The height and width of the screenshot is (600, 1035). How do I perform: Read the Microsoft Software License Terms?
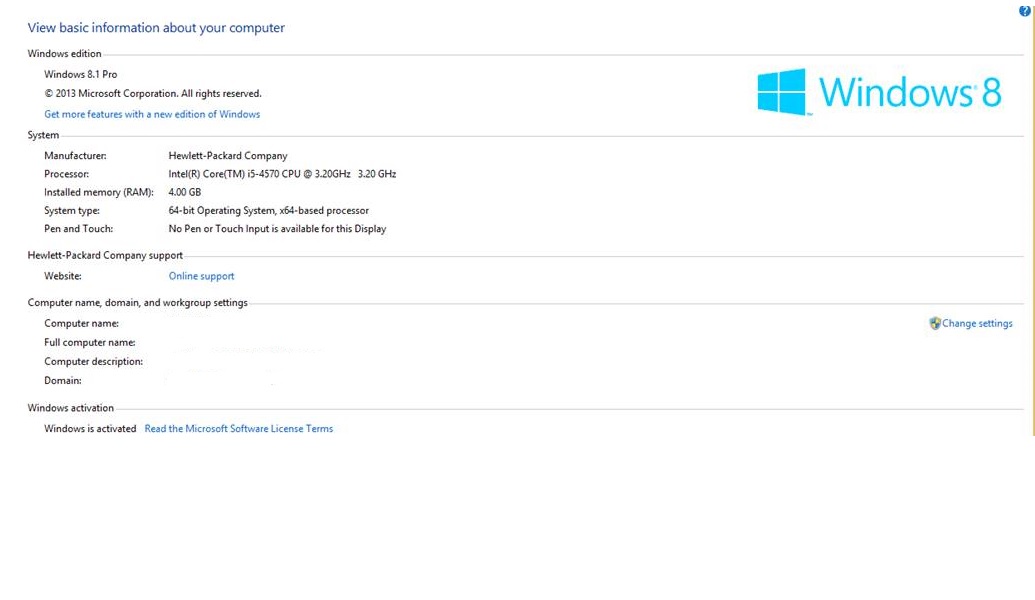(239, 428)
